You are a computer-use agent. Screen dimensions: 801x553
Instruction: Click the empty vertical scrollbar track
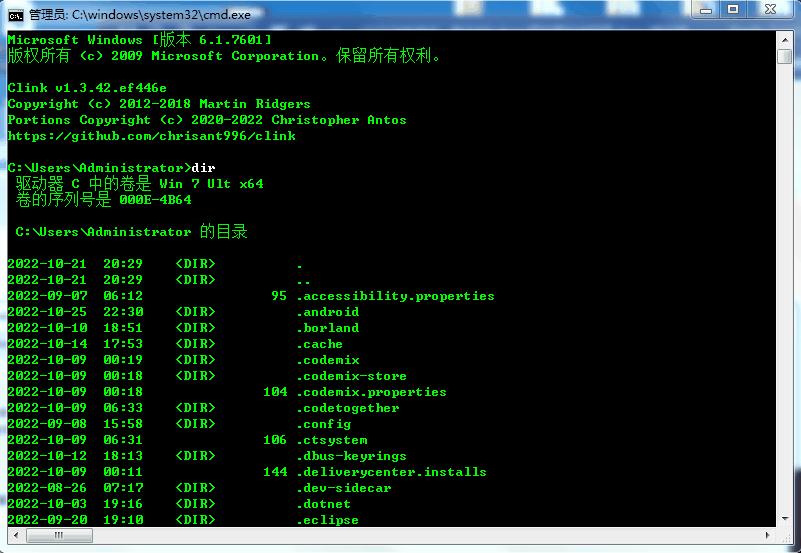pos(785,300)
